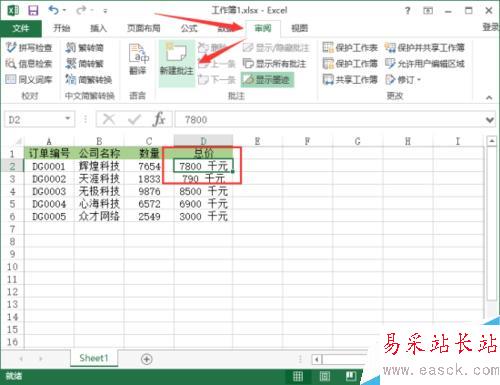Image resolution: width=500 pixels, height=385 pixels.
Task: Click the 翻译 translate icon
Action: coord(138,59)
